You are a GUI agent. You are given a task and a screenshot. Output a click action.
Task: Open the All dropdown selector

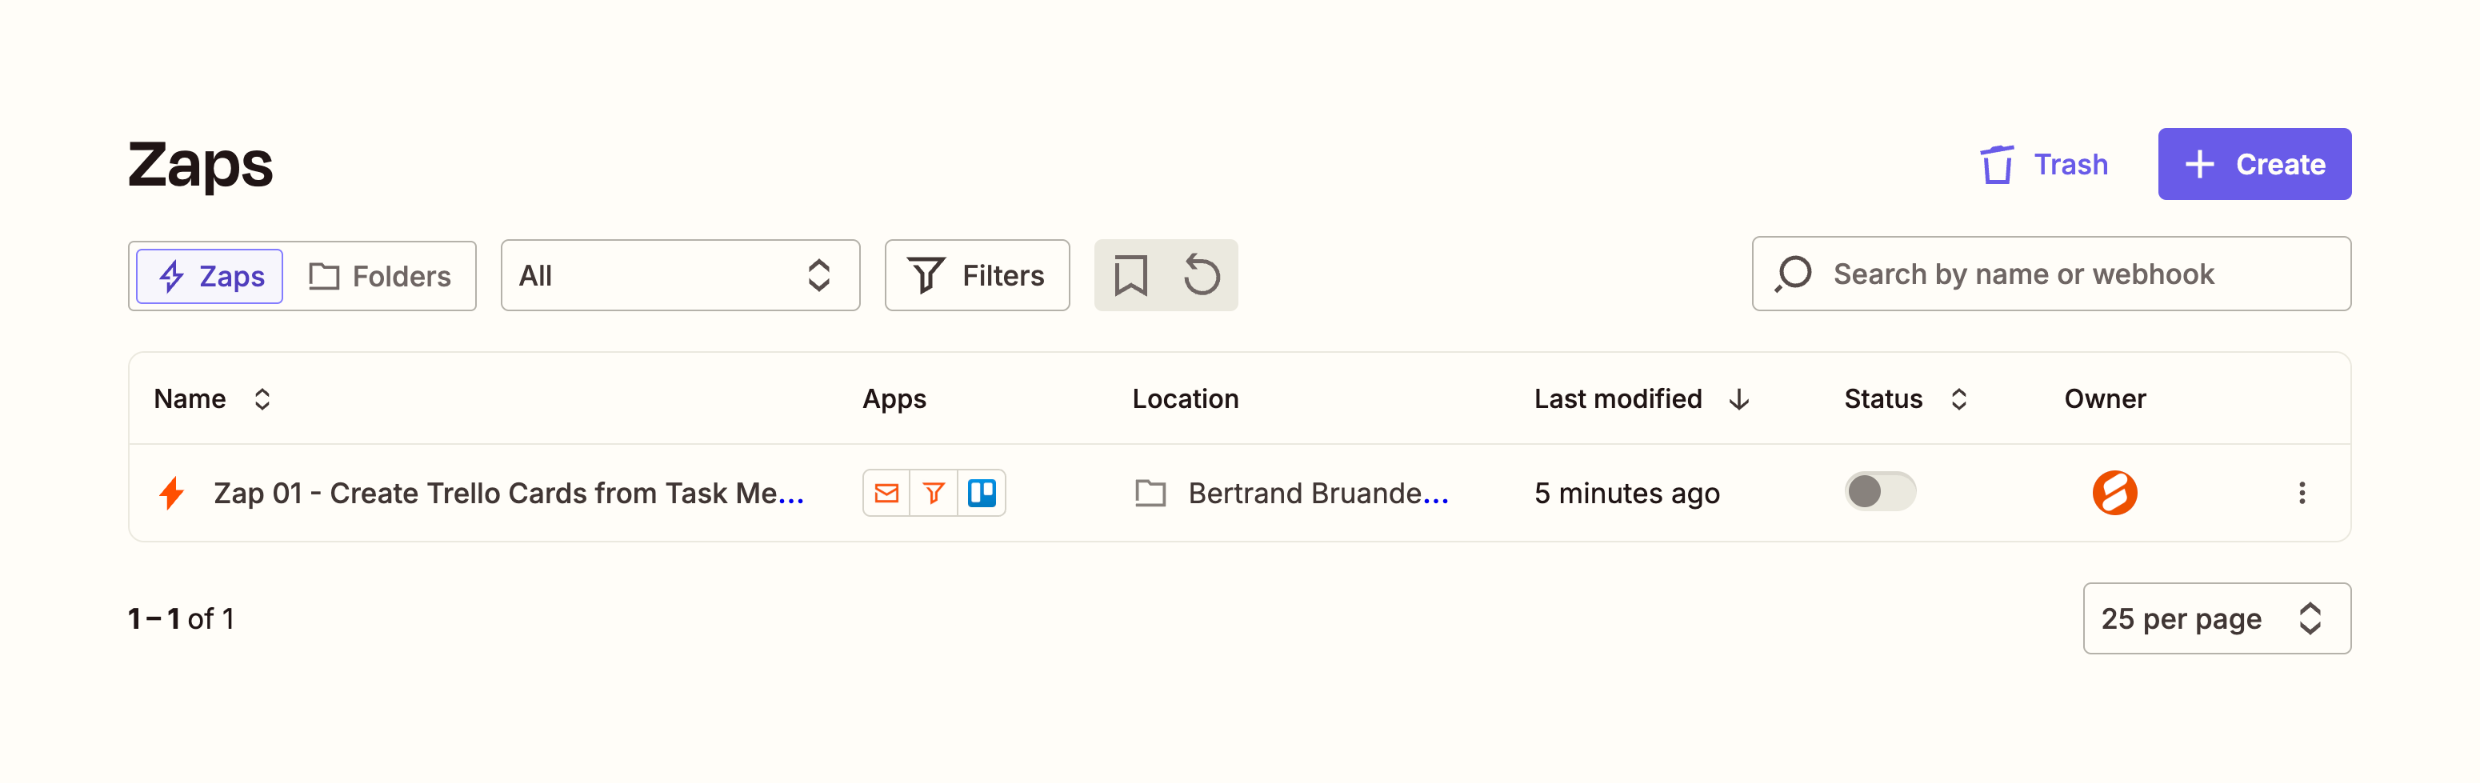pyautogui.click(x=680, y=275)
